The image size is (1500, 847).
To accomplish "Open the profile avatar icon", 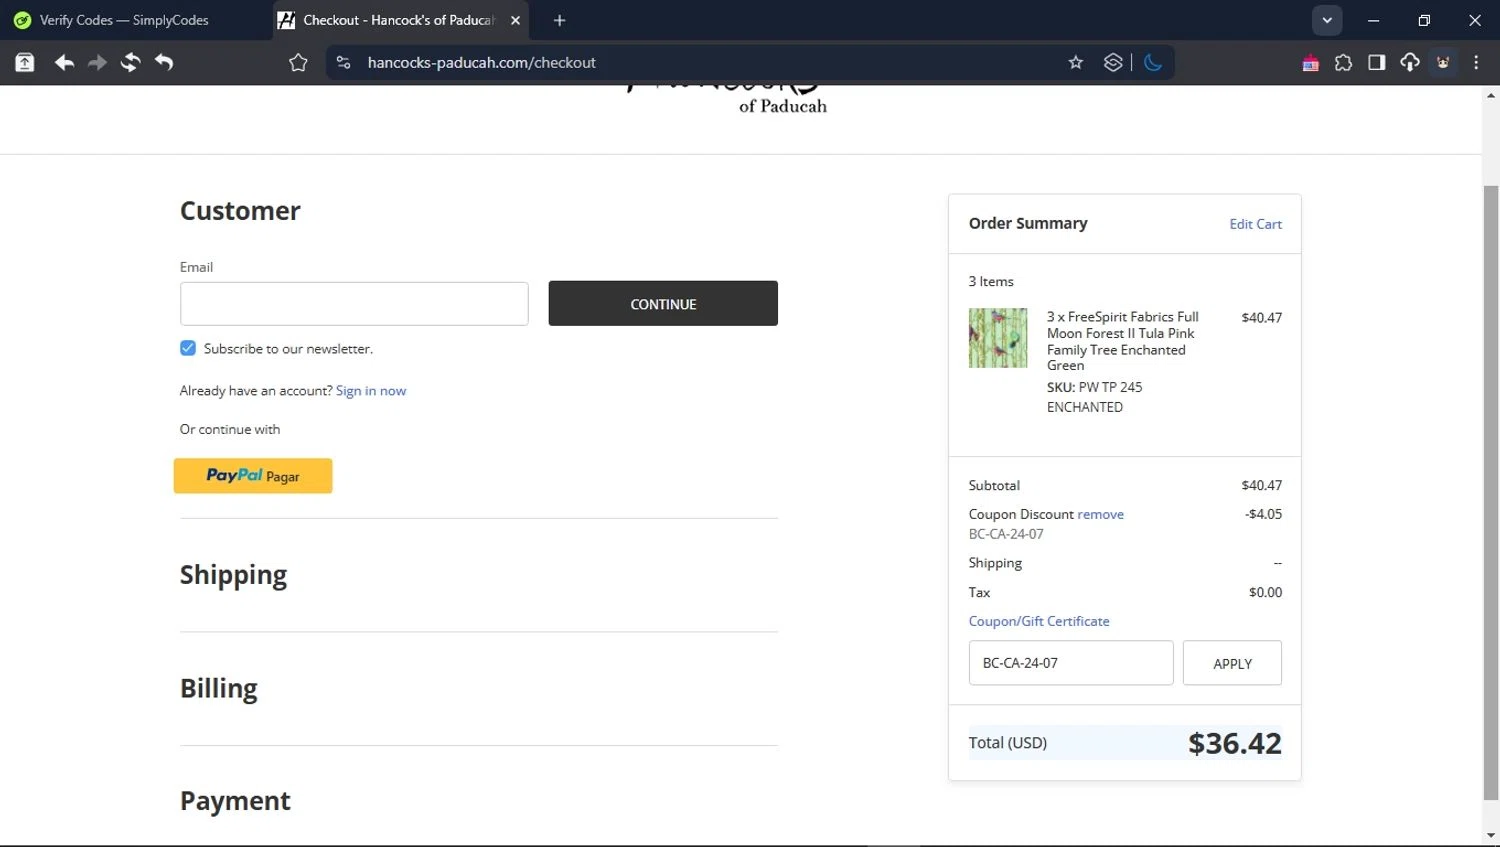I will 1443,63.
